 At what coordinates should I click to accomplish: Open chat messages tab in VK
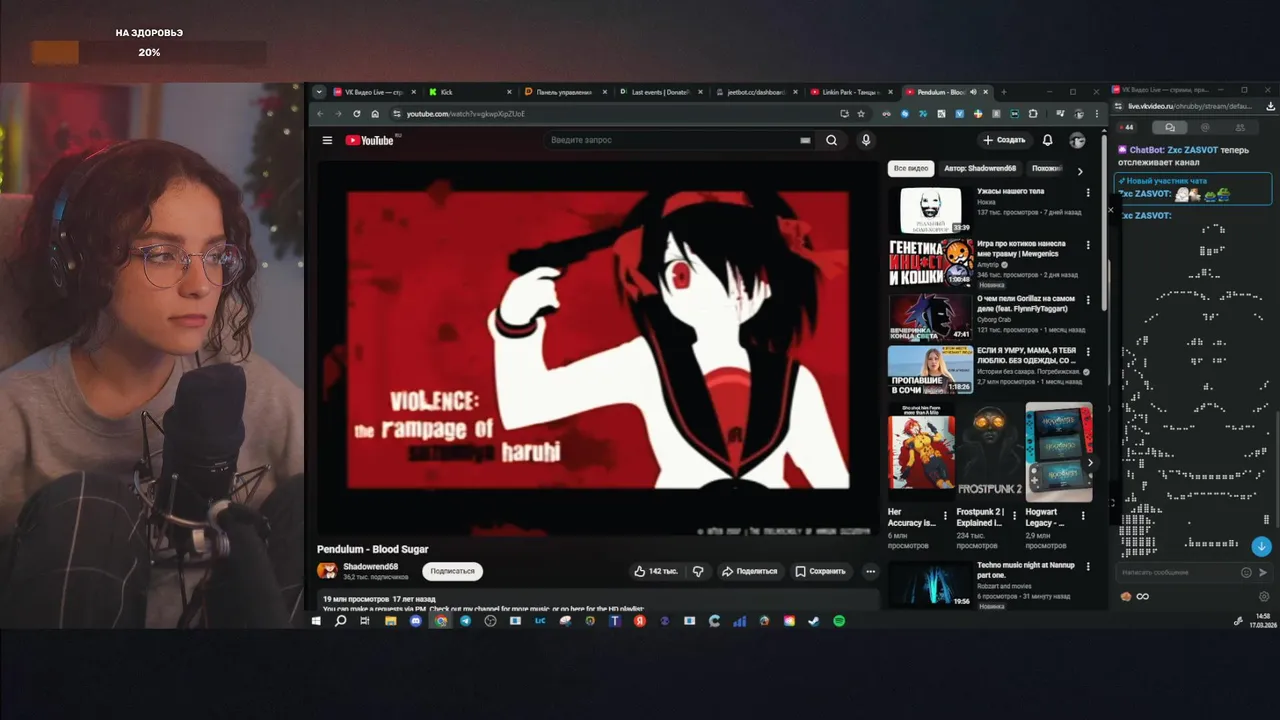pos(1169,127)
